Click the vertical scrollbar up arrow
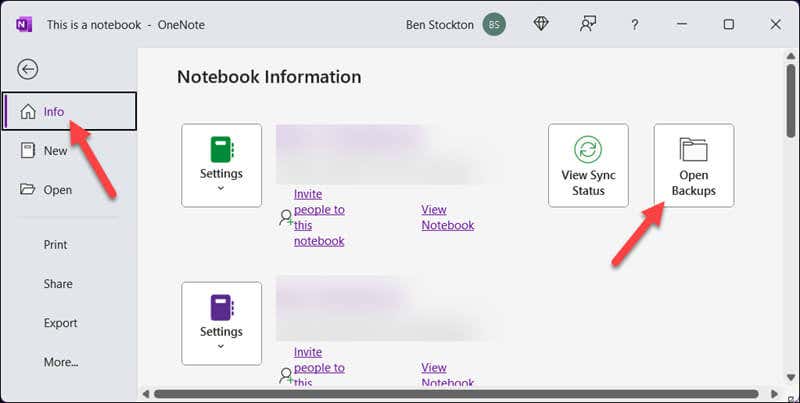 point(791,56)
